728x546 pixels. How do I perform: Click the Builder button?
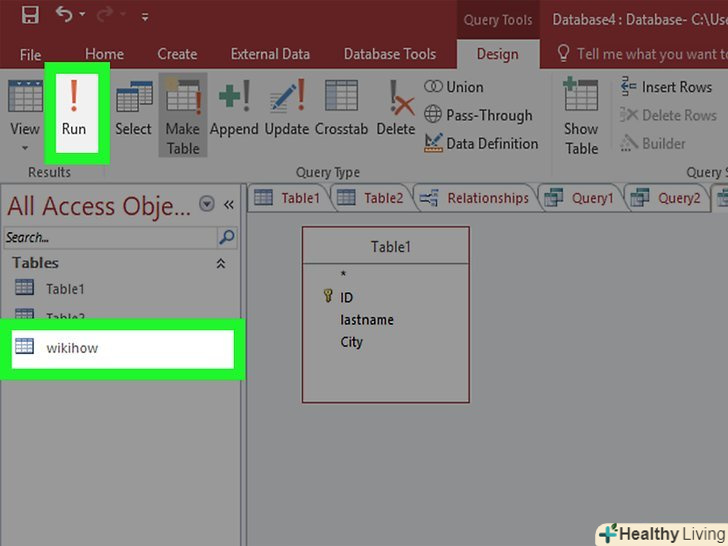tap(653, 143)
